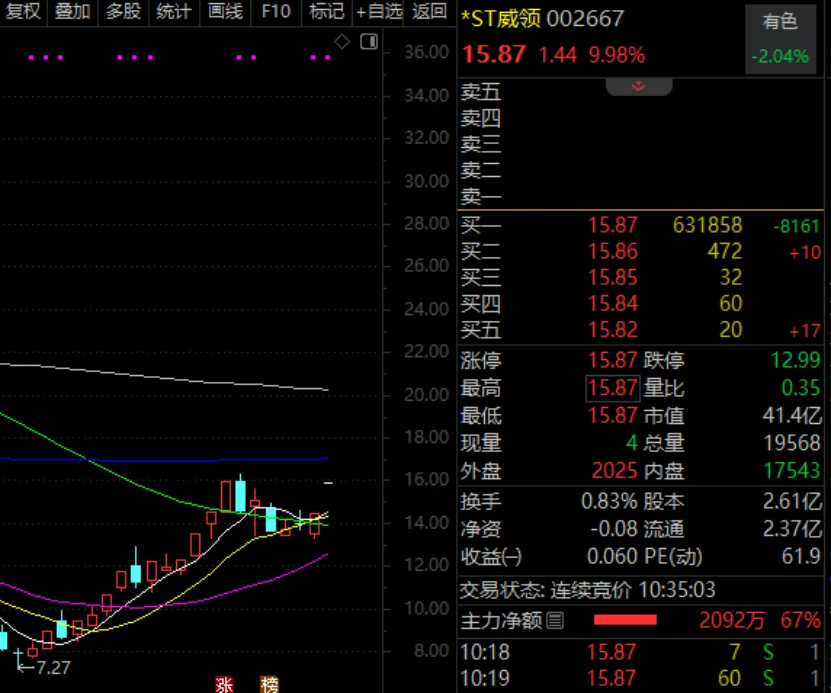Select the 10:18 trade tick row
Viewport: 831px width, 693px height.
640,652
